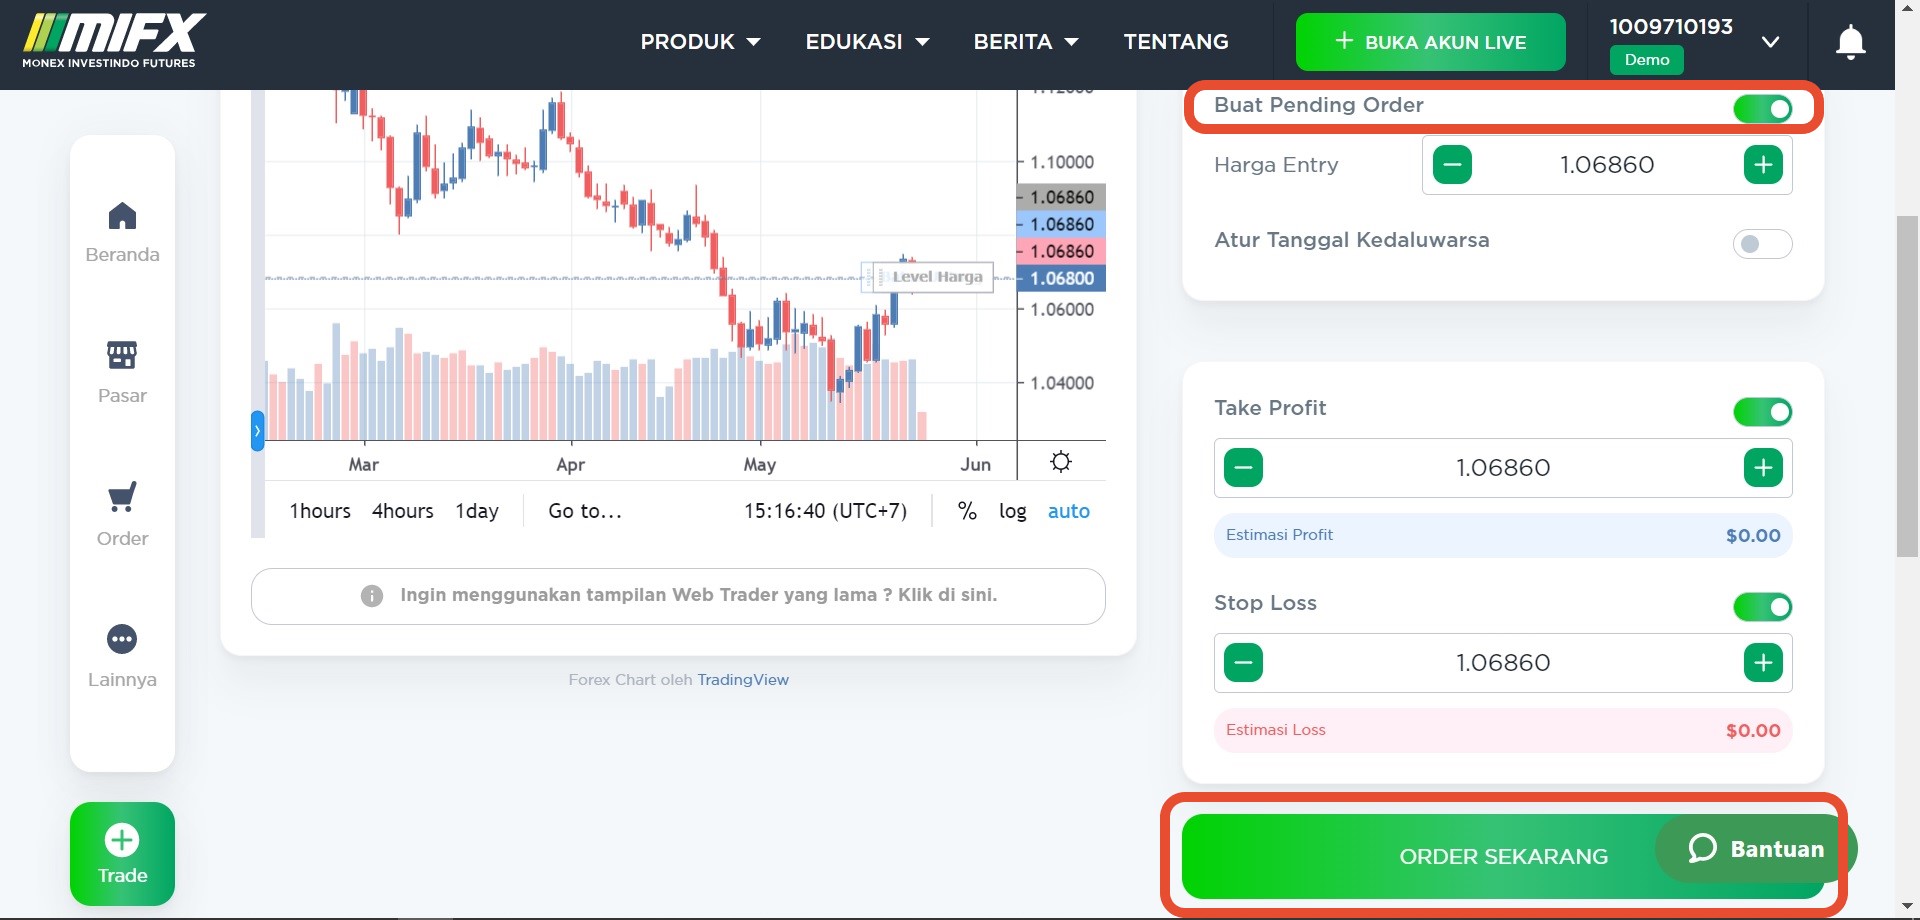Open the Lainnya more options icon

coord(122,639)
